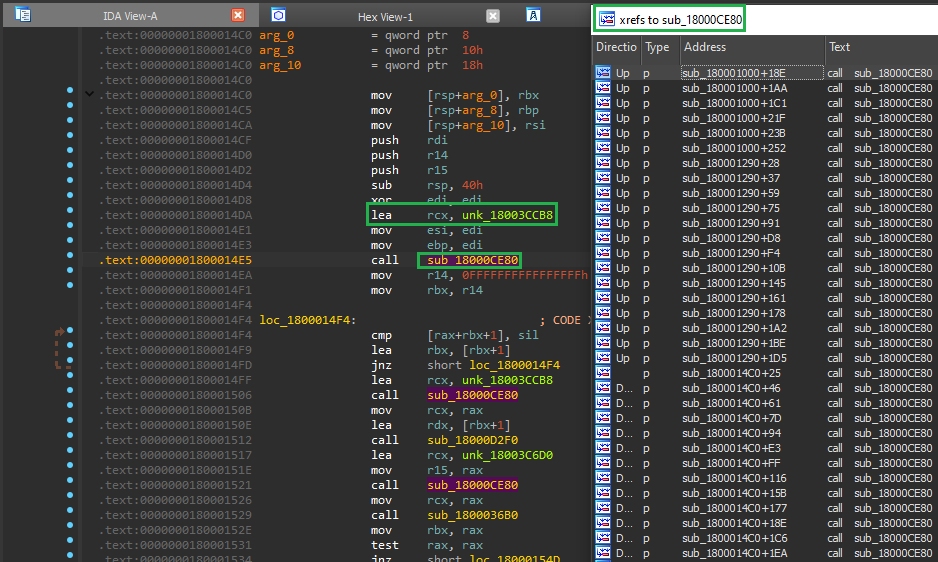Click xref icon for sub_180001290+1D5 row
Image resolution: width=938 pixels, height=562 pixels.
pos(603,358)
